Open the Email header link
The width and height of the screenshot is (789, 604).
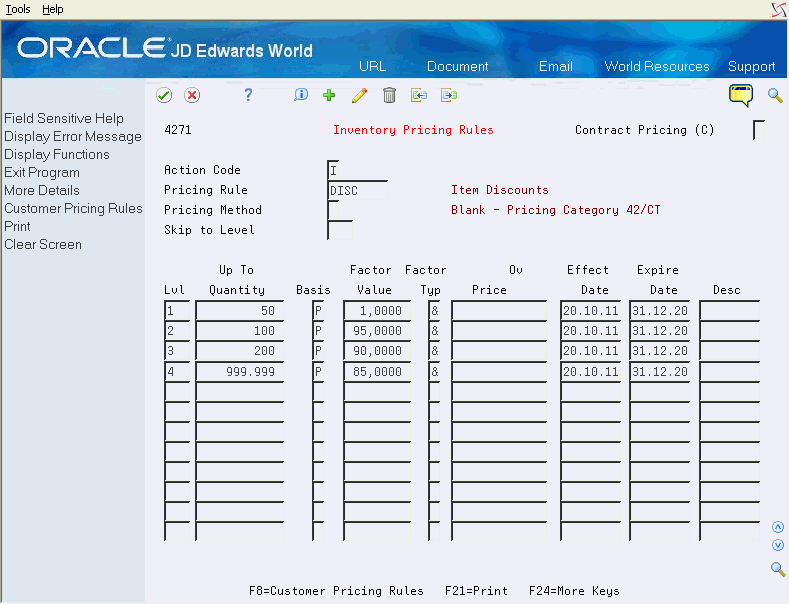[556, 66]
